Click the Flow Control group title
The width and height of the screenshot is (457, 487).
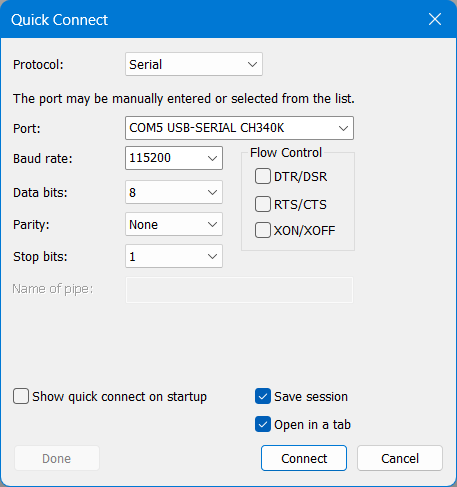(286, 153)
